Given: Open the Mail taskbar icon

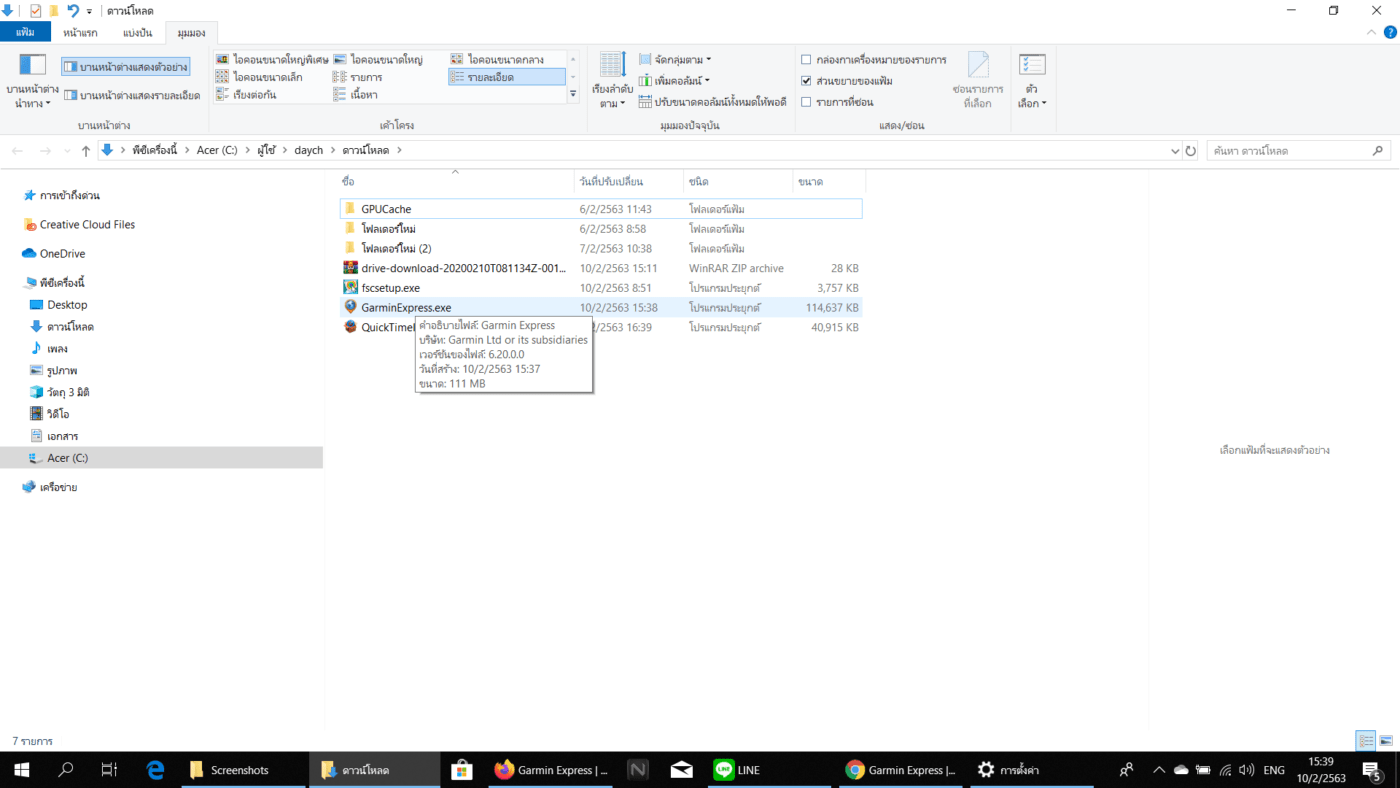Looking at the screenshot, I should click(682, 770).
